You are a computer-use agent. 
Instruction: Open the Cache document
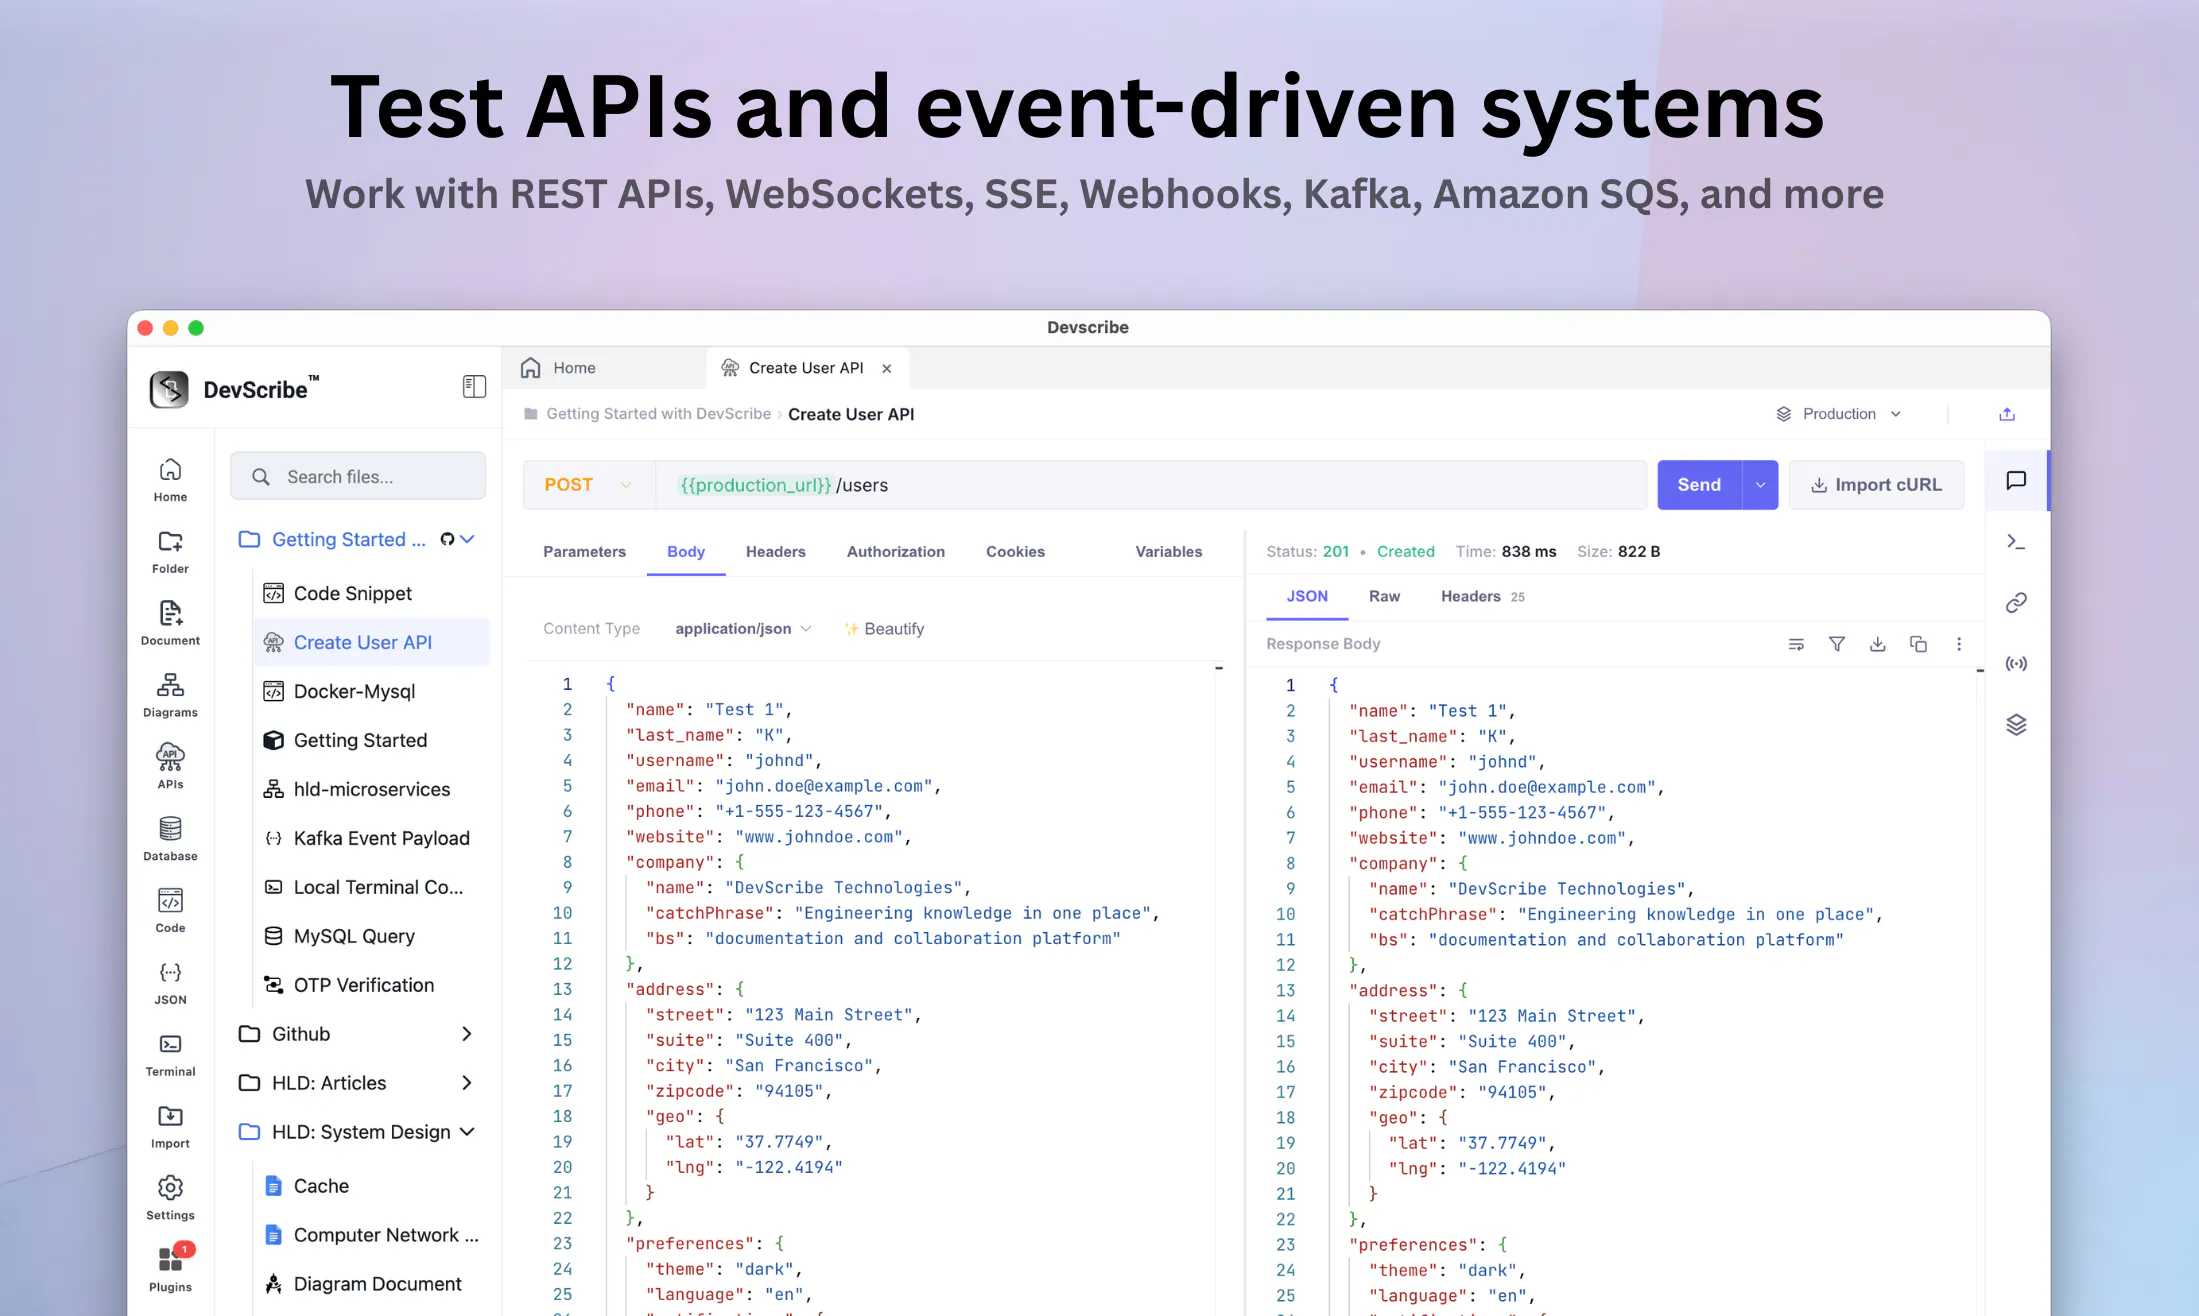pos(321,1187)
